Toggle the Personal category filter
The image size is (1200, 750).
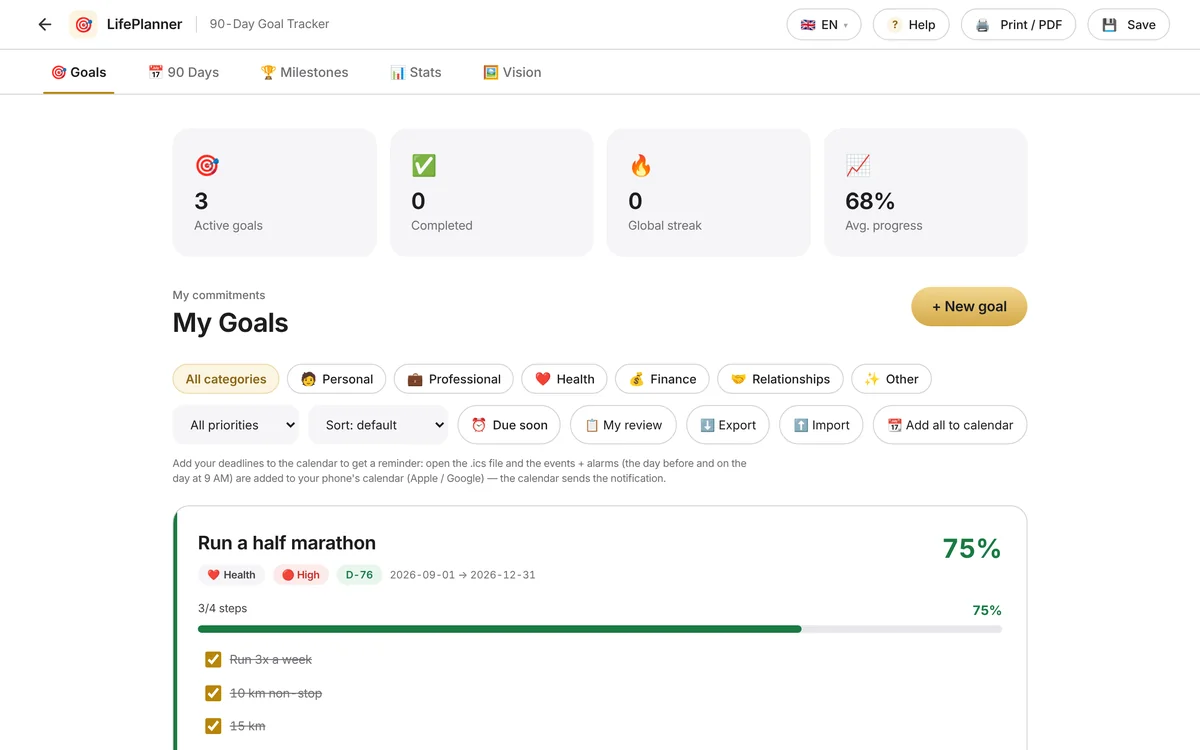pyautogui.click(x=337, y=379)
